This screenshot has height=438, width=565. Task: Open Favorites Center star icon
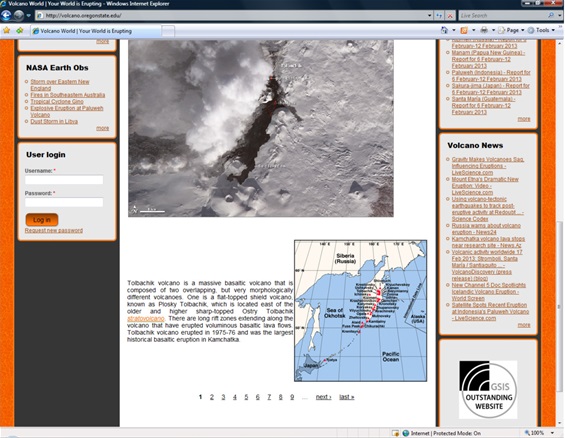(x=6, y=31)
